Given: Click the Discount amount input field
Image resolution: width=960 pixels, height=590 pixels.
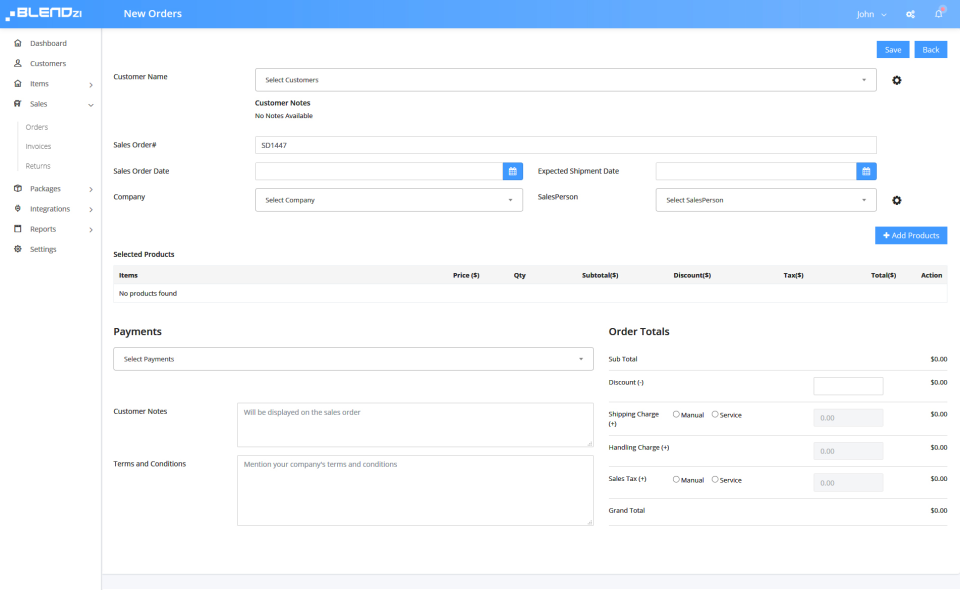Looking at the screenshot, I should (848, 386).
